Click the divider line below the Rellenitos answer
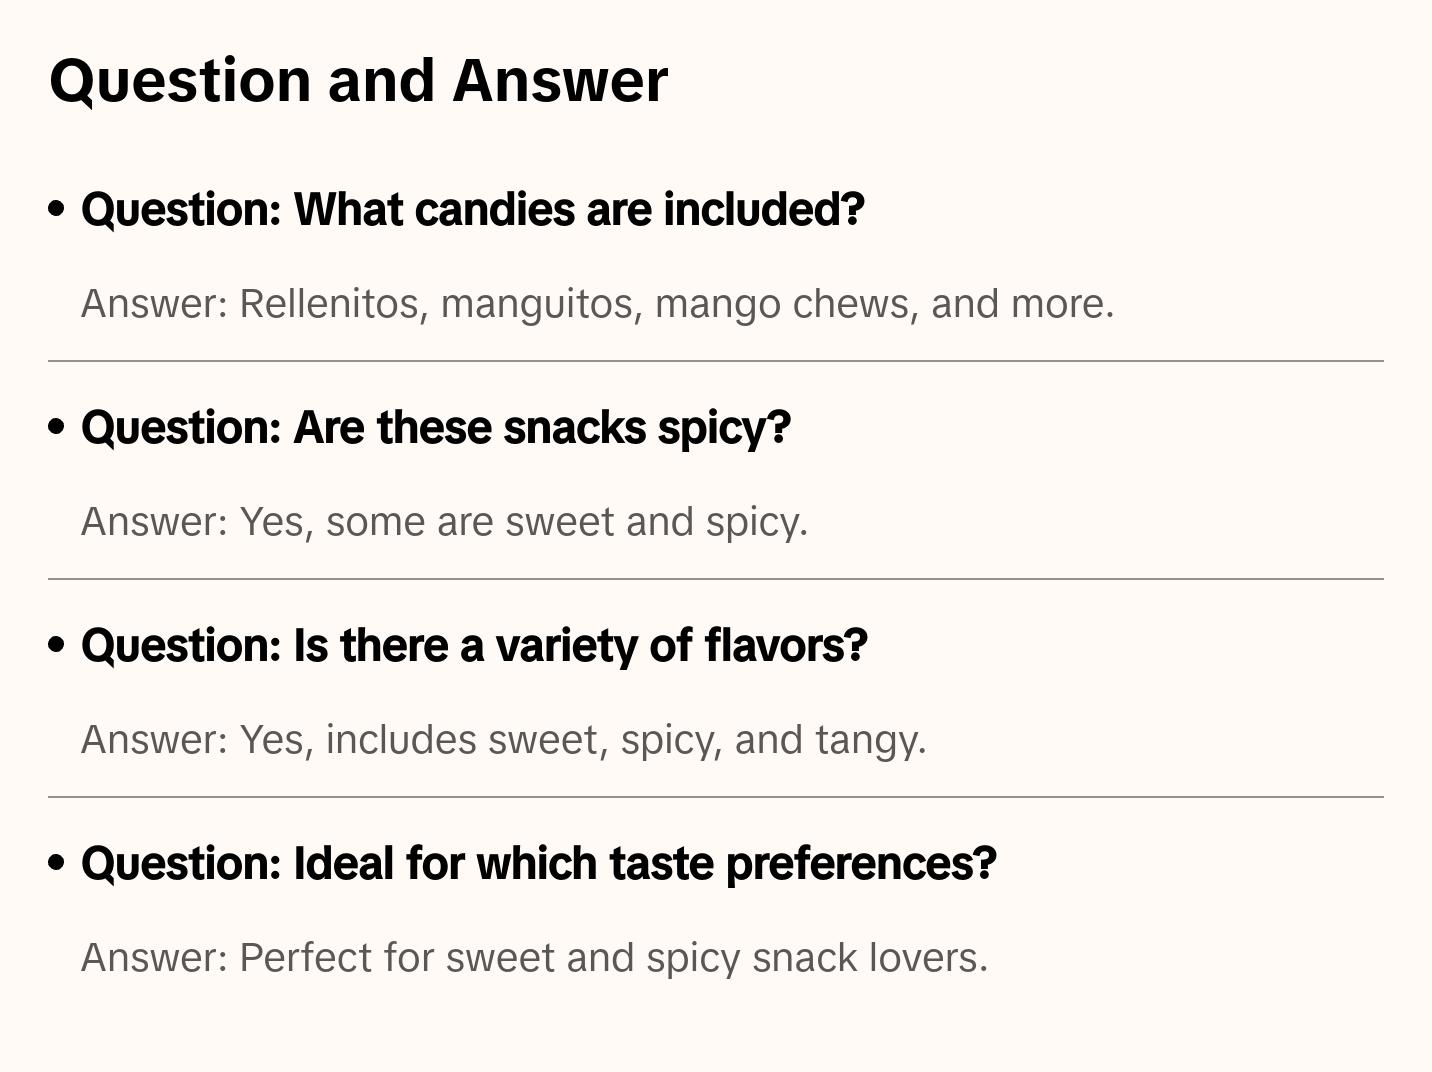The height and width of the screenshot is (1072, 1432). 716,361
